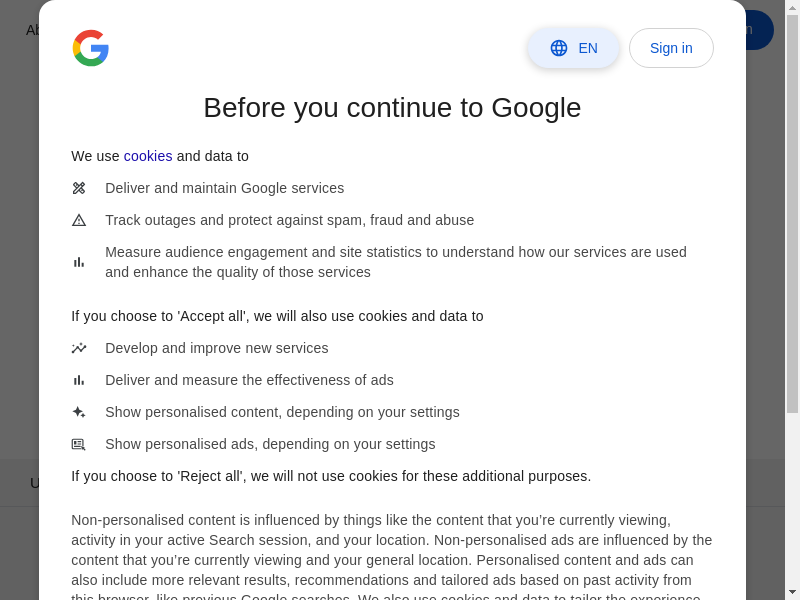Click the tools icon beside 'Deliver and maintain Google services'
800x600 pixels.
click(79, 188)
